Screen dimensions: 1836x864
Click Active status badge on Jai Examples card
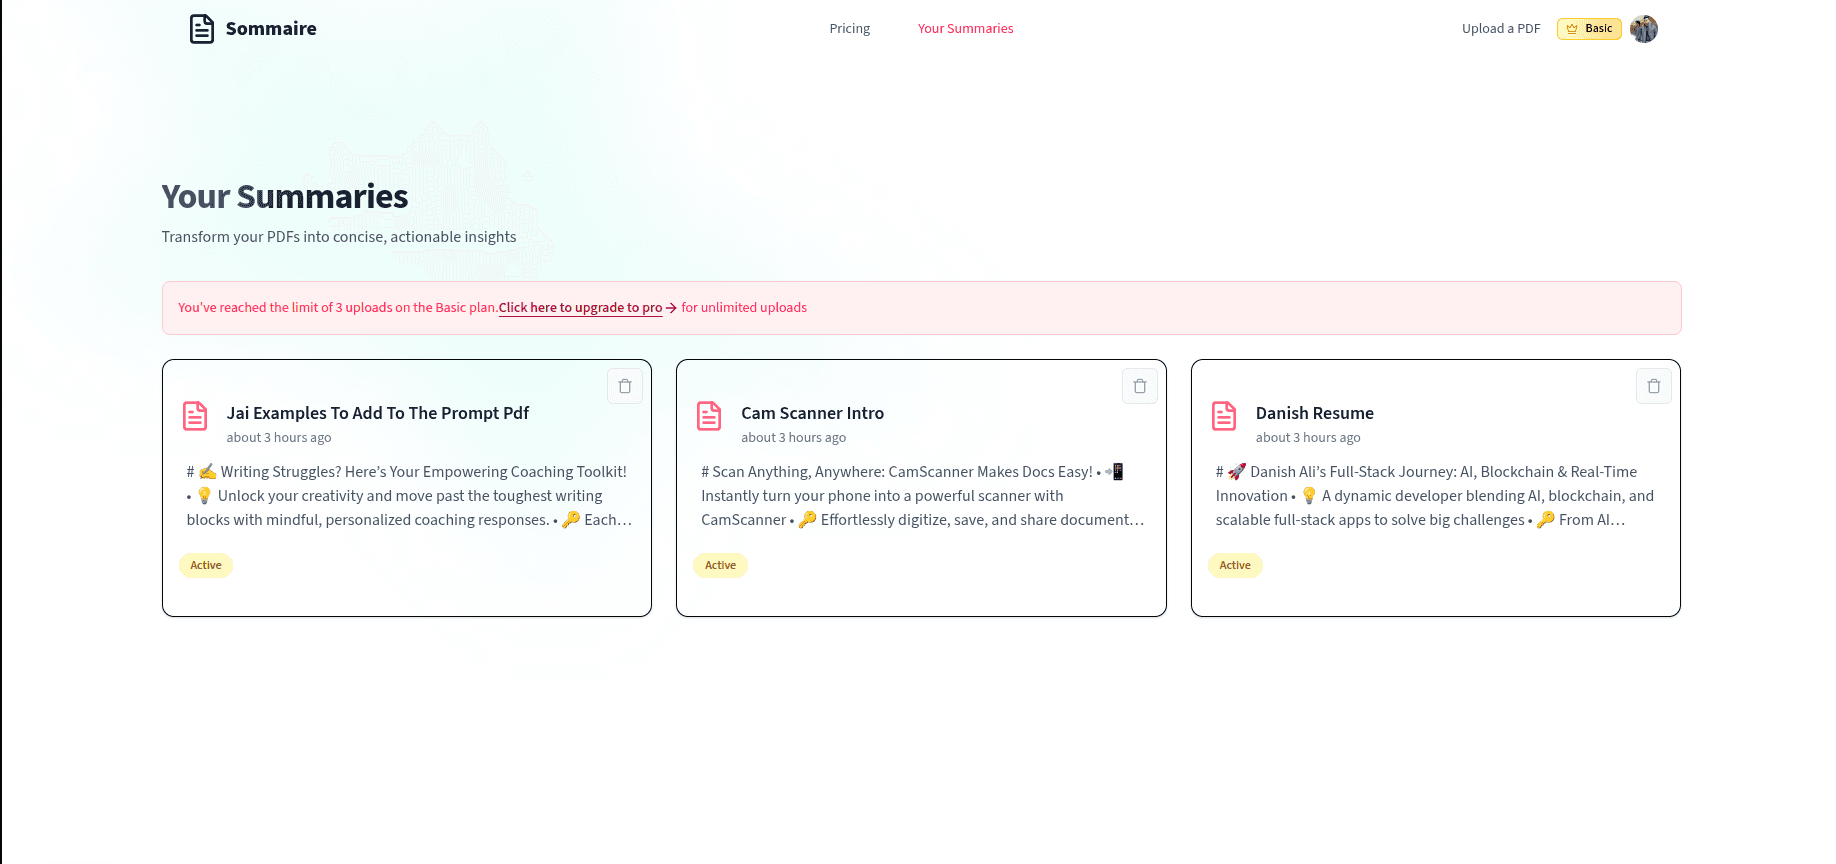click(x=206, y=565)
